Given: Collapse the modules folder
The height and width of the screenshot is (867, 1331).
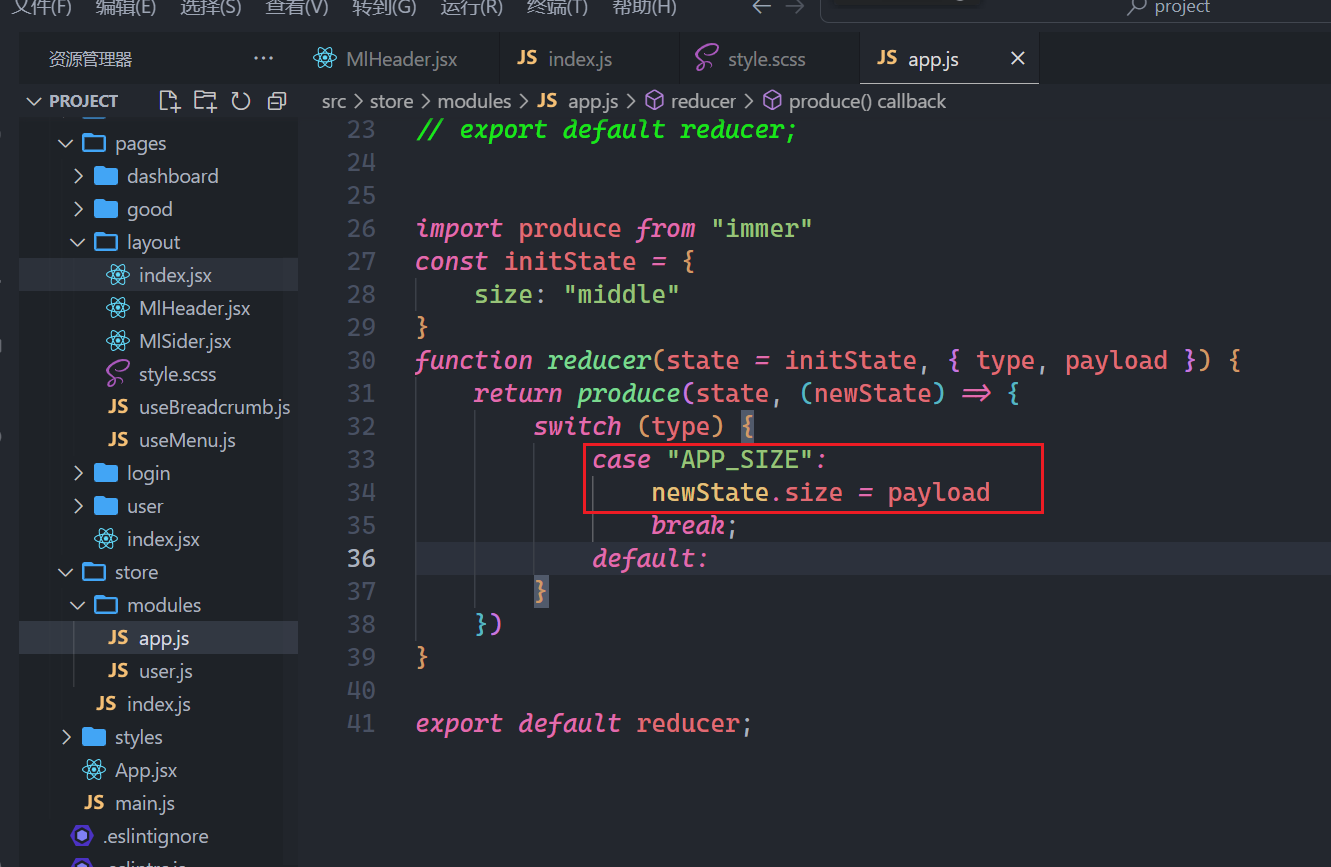Looking at the screenshot, I should click(x=78, y=605).
